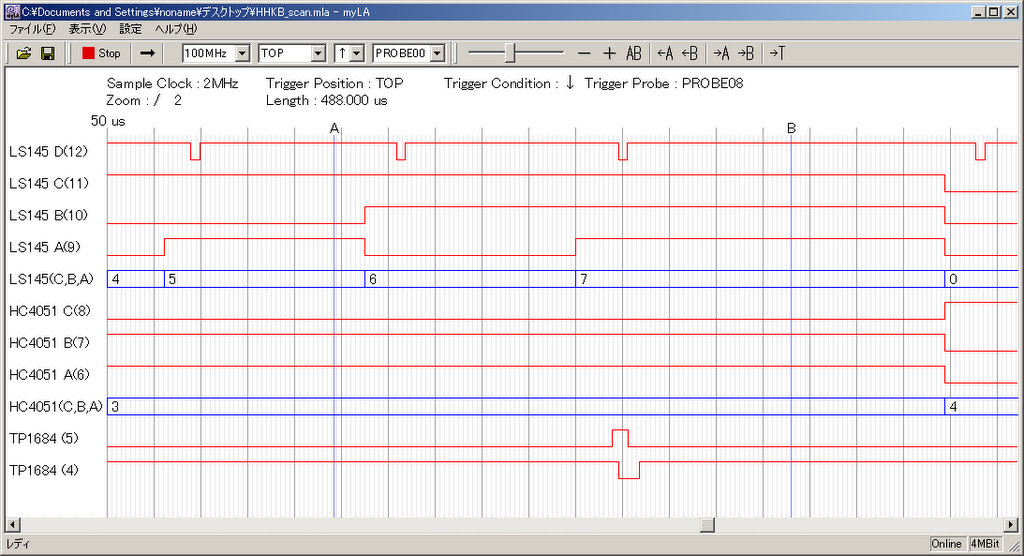
Task: Click the →B cursor button
Action: [x=745, y=53]
